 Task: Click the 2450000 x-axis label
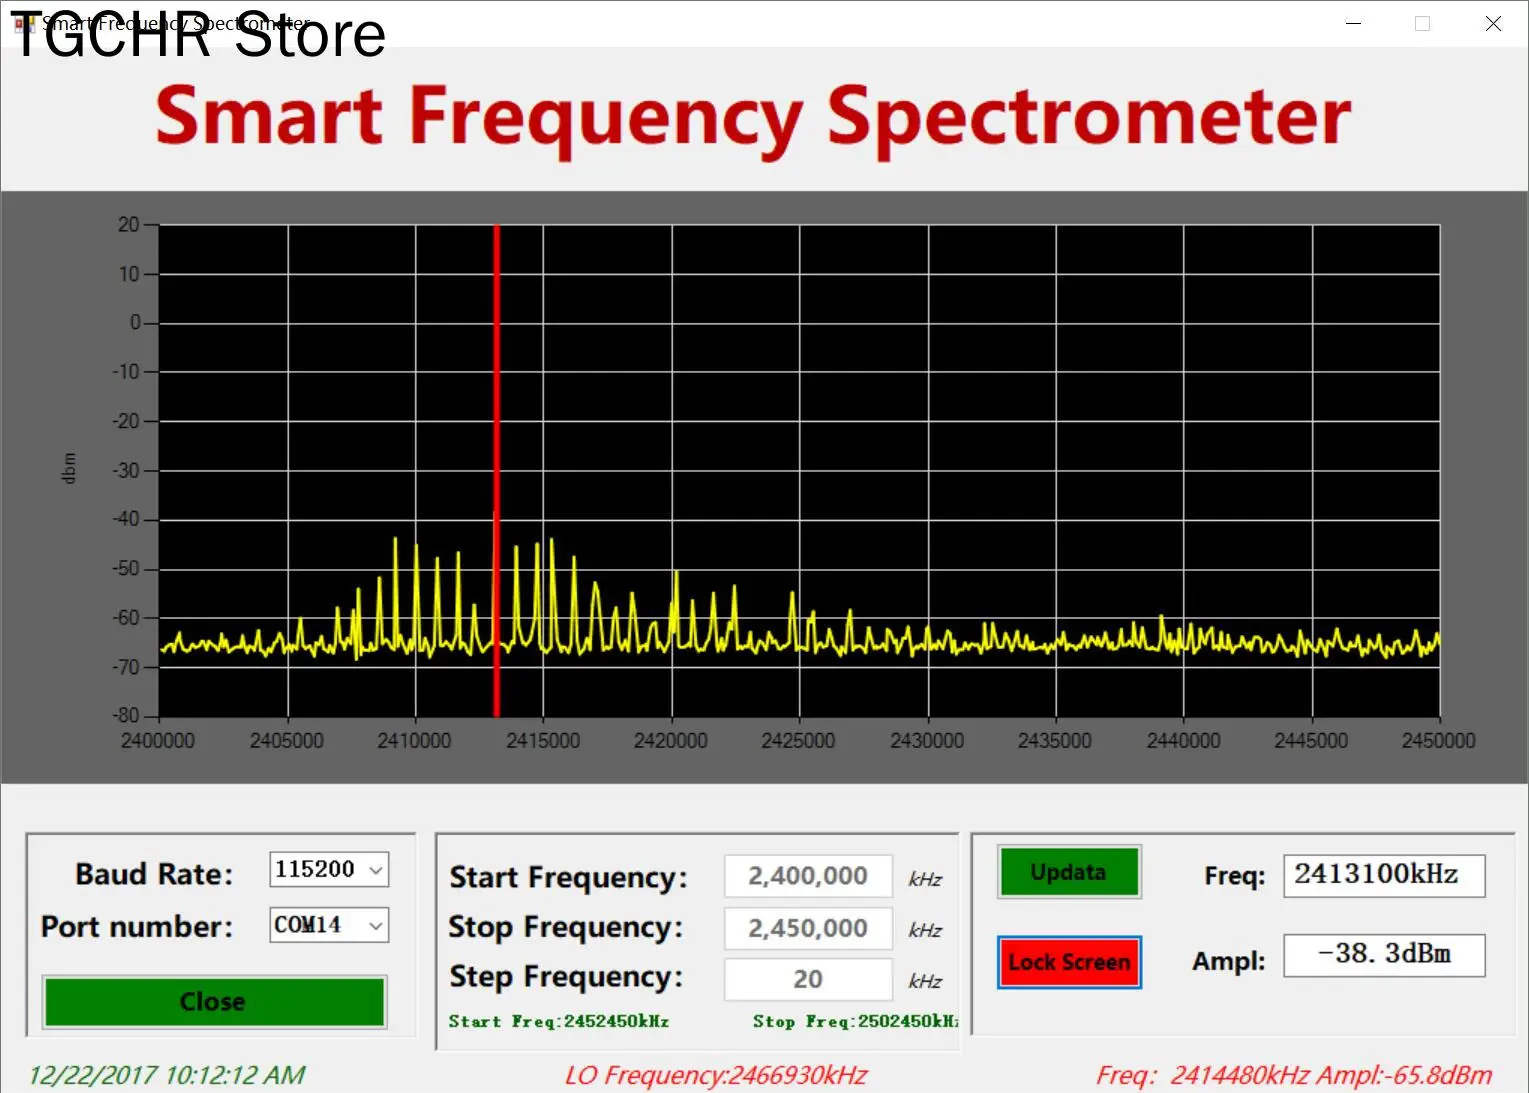coord(1438,741)
